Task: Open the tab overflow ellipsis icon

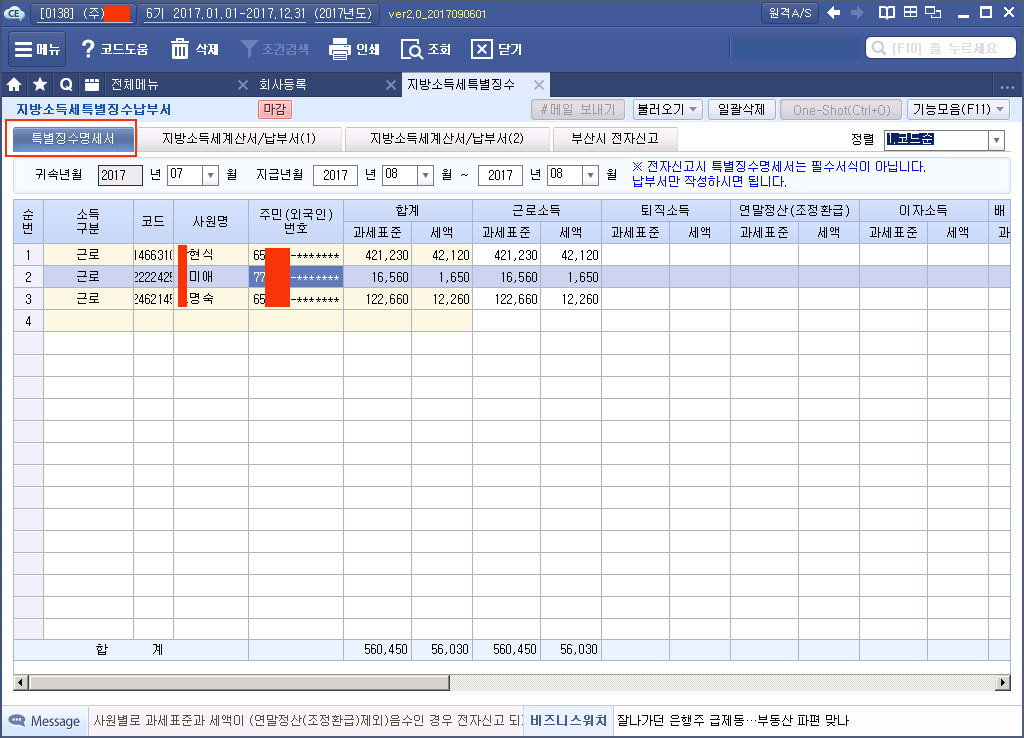Action: [1007, 86]
